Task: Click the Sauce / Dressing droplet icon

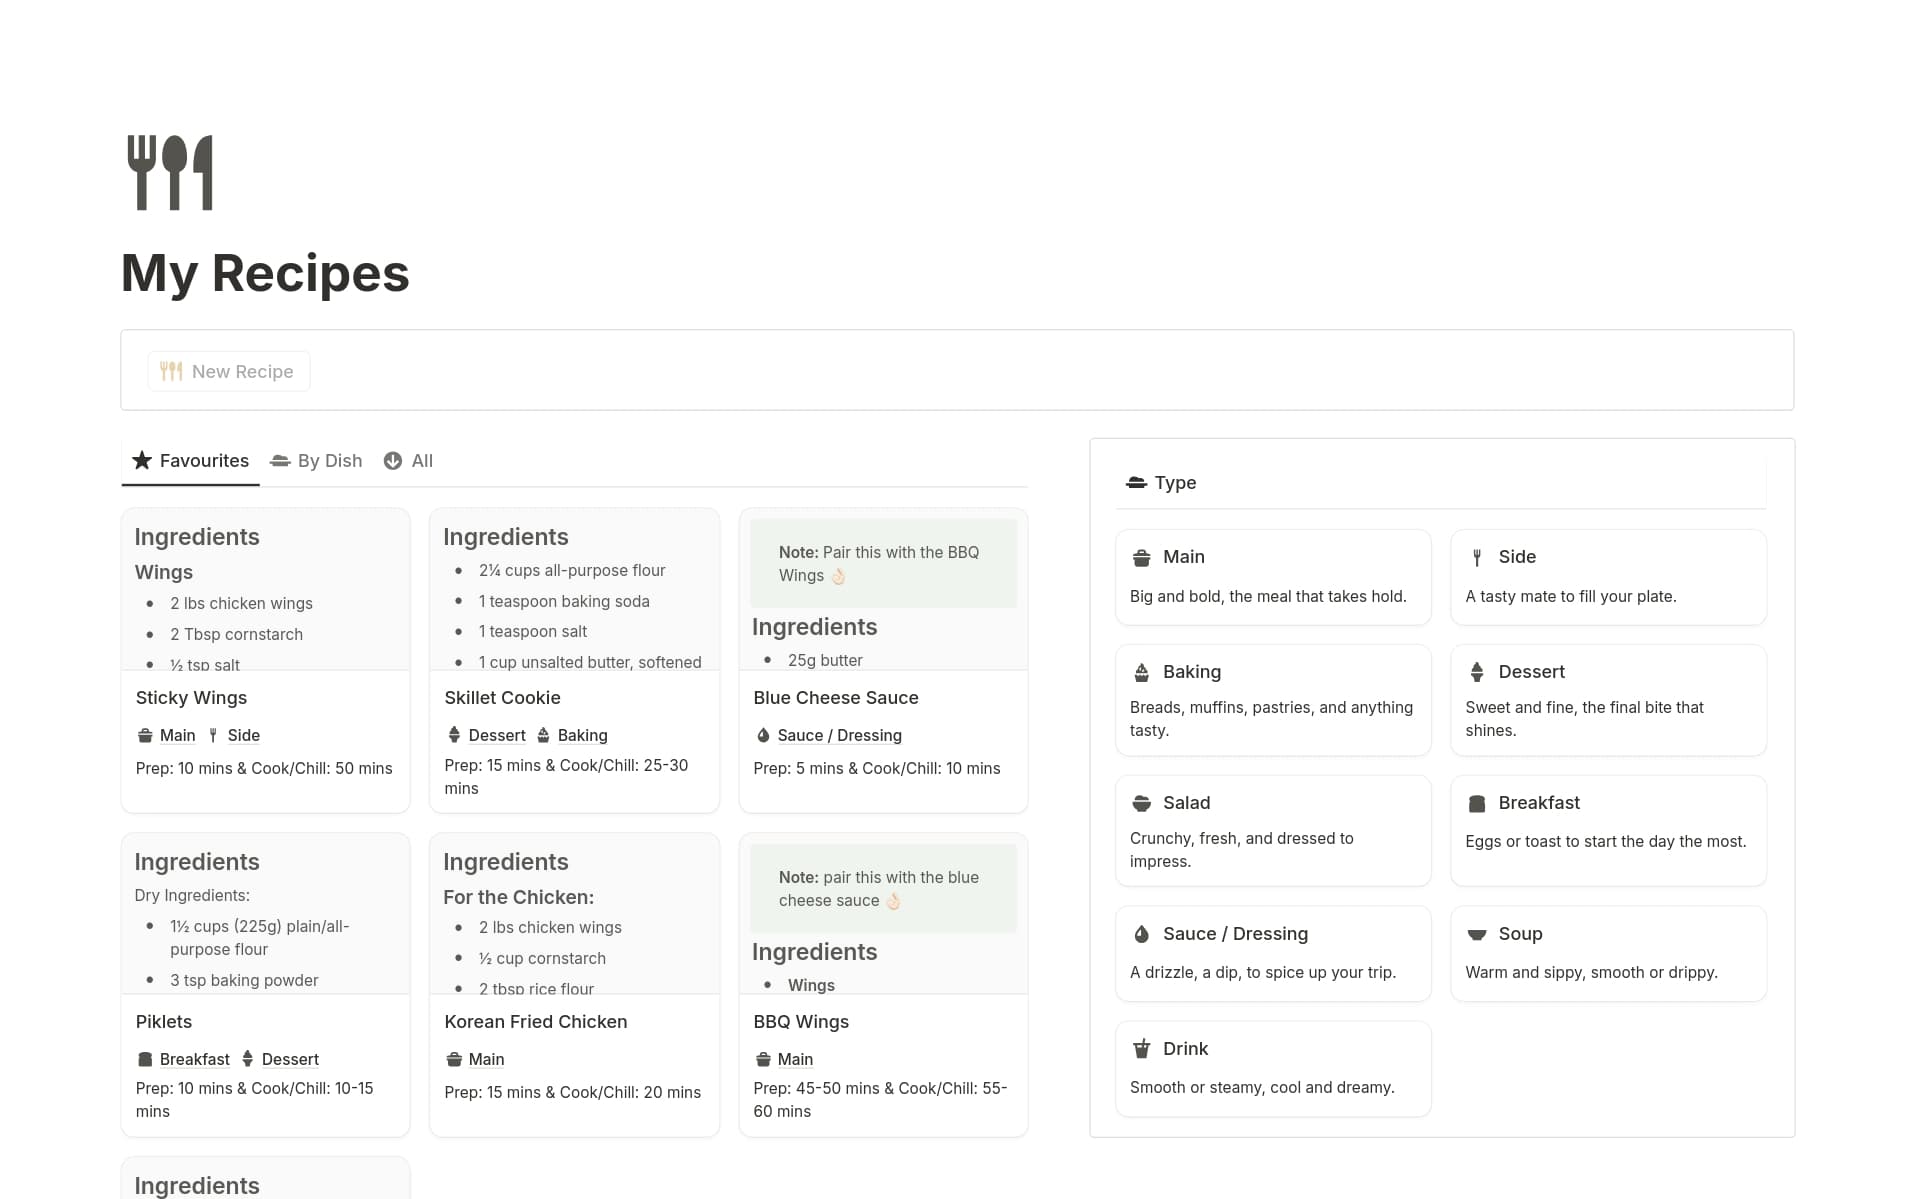Action: (x=1141, y=934)
